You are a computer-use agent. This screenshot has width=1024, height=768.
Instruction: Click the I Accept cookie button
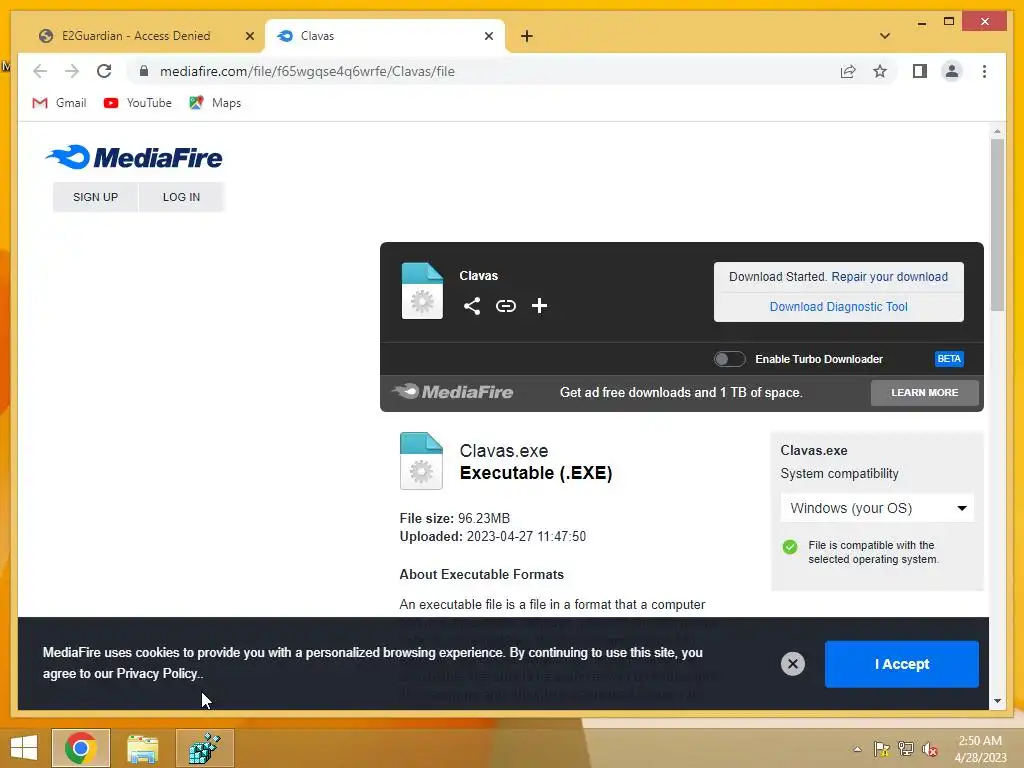click(x=901, y=664)
